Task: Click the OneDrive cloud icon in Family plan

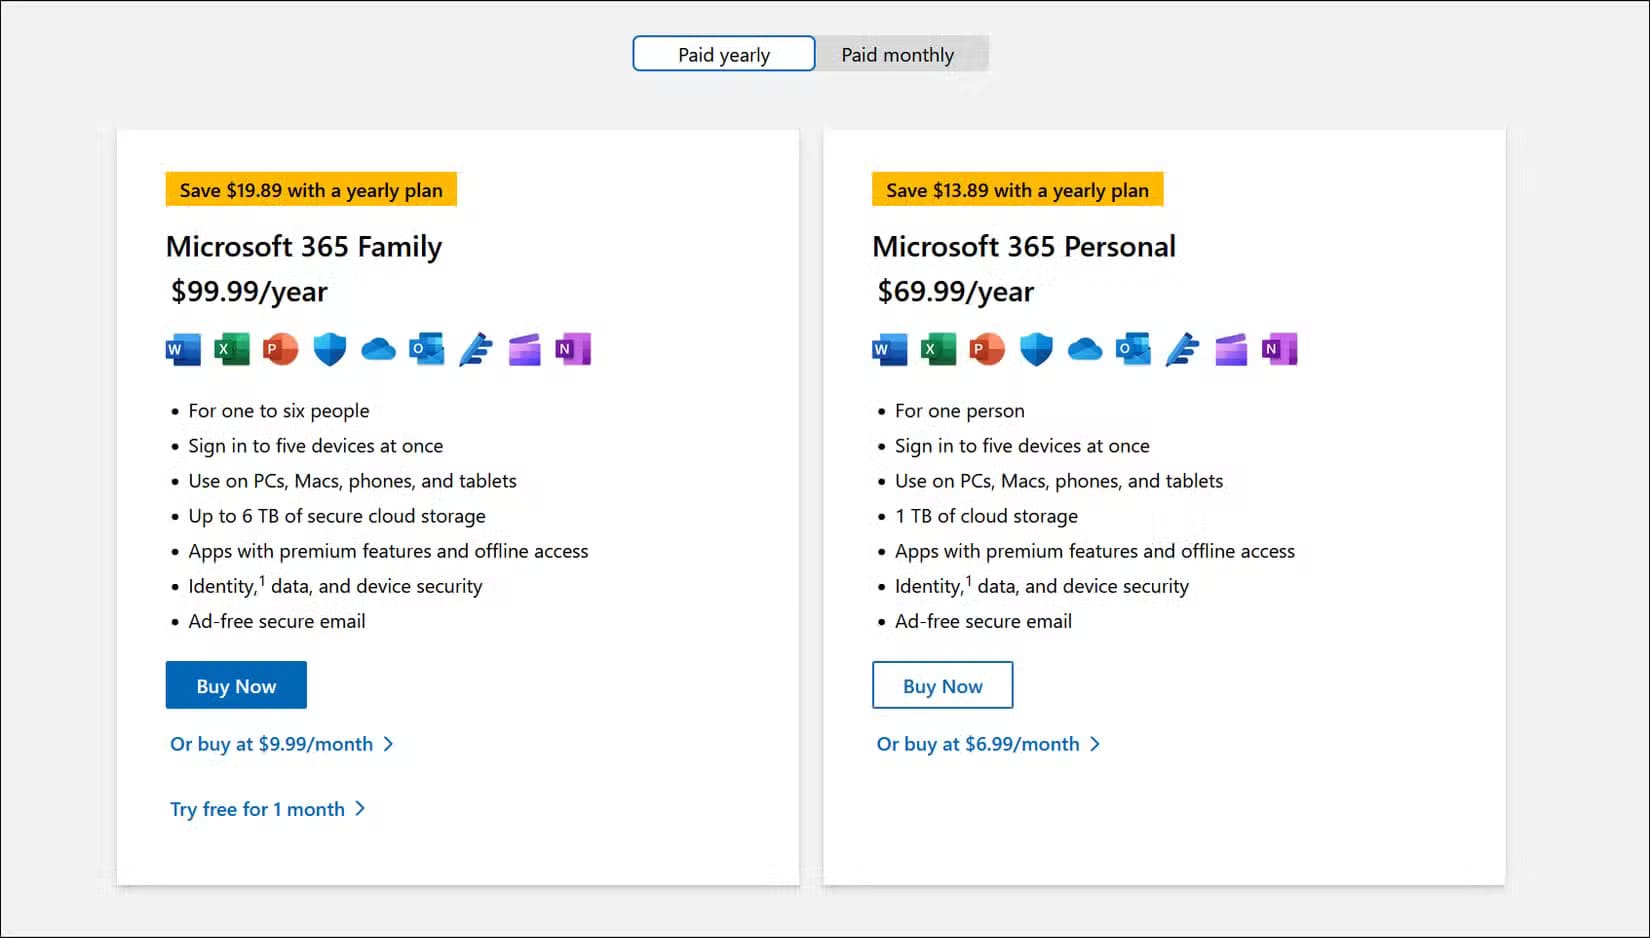Action: [x=378, y=349]
